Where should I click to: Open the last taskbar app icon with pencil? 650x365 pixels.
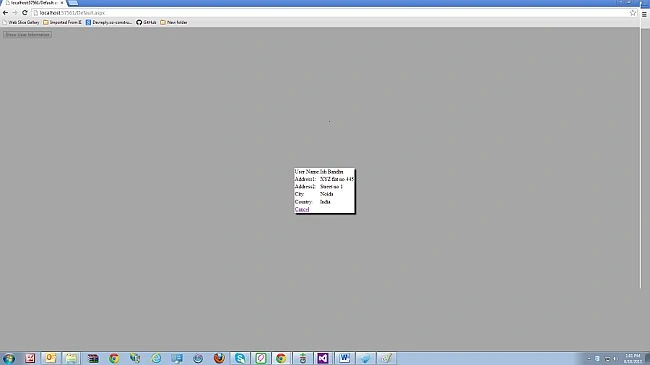pyautogui.click(x=386, y=358)
